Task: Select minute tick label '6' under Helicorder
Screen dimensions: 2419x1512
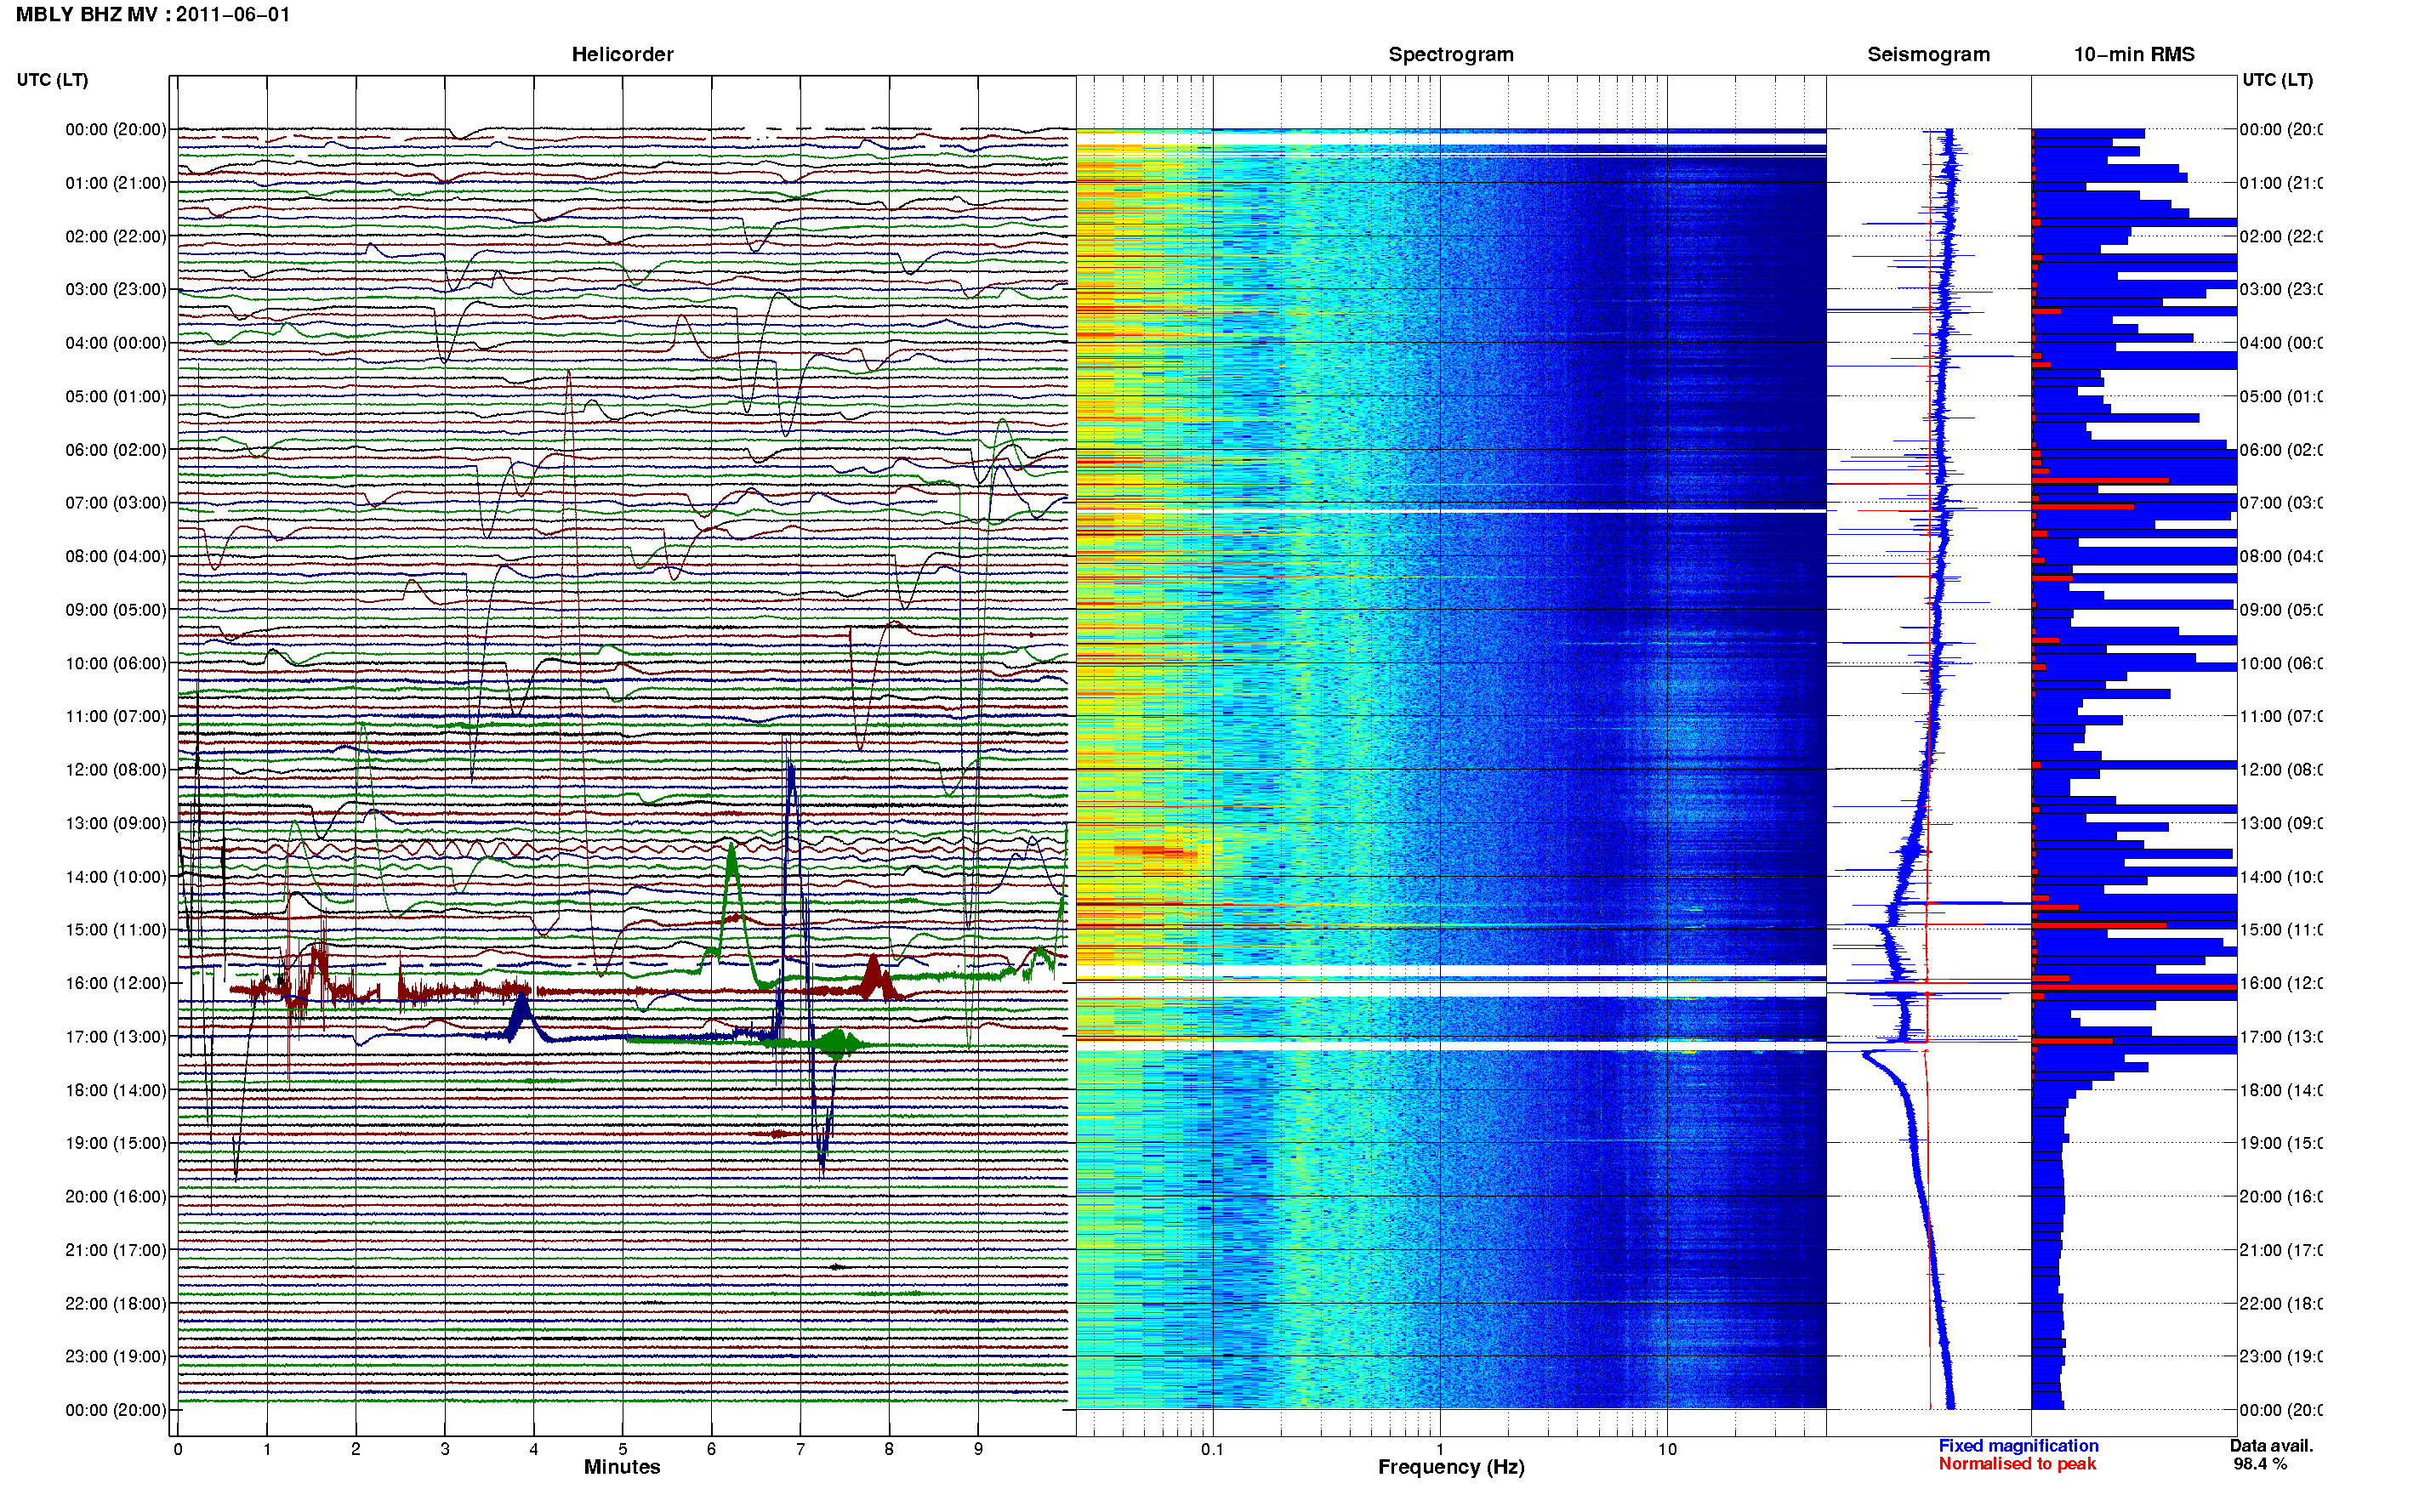Action: (x=711, y=1449)
